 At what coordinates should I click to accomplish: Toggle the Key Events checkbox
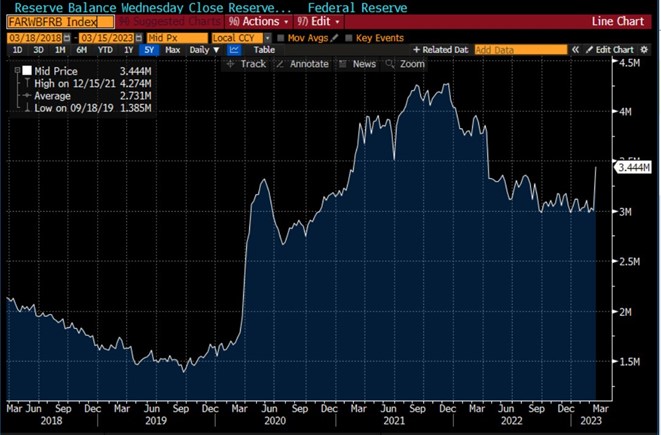tap(350, 37)
